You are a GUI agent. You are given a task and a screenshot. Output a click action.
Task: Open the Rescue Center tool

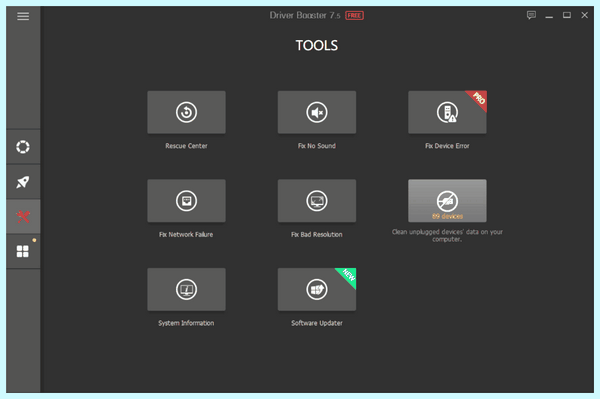point(186,112)
